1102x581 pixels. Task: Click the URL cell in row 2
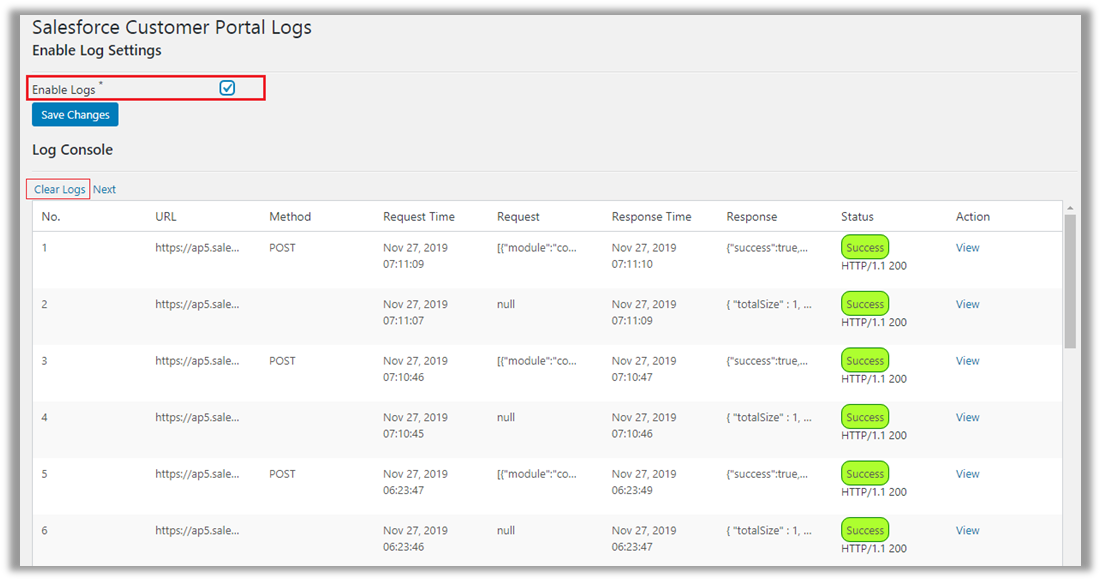(x=197, y=304)
